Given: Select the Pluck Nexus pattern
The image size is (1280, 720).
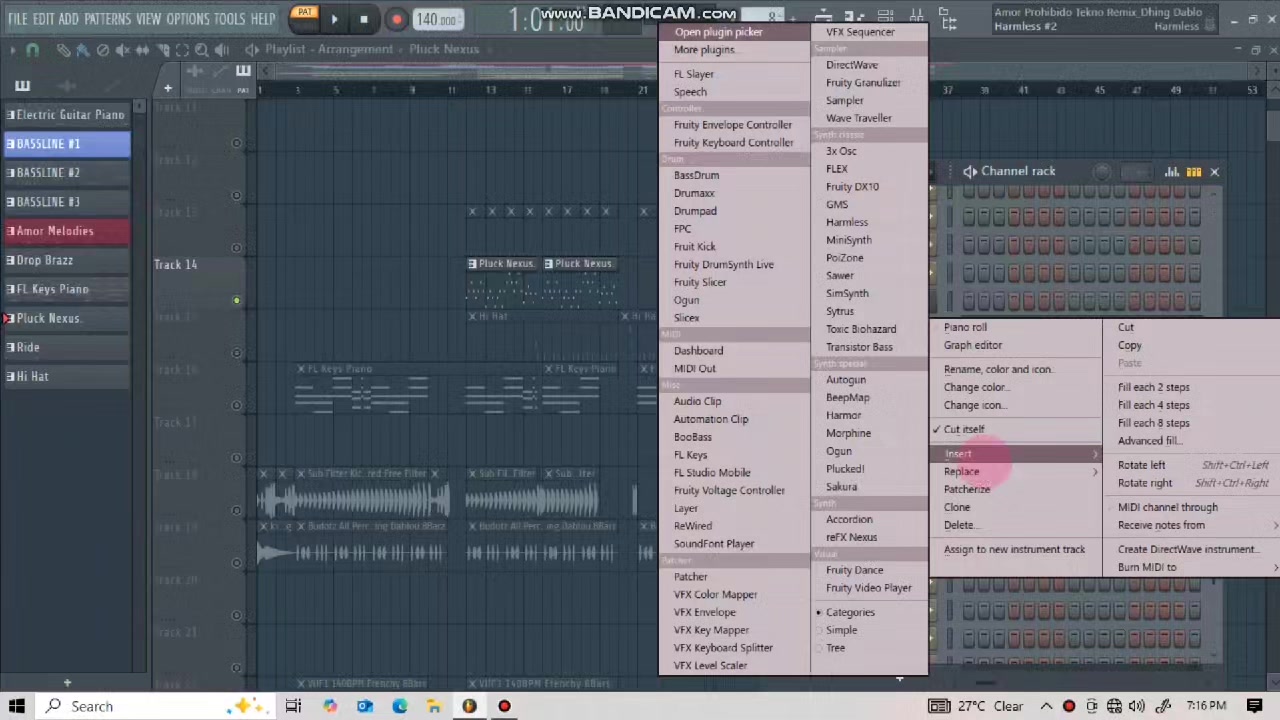Looking at the screenshot, I should [66, 318].
